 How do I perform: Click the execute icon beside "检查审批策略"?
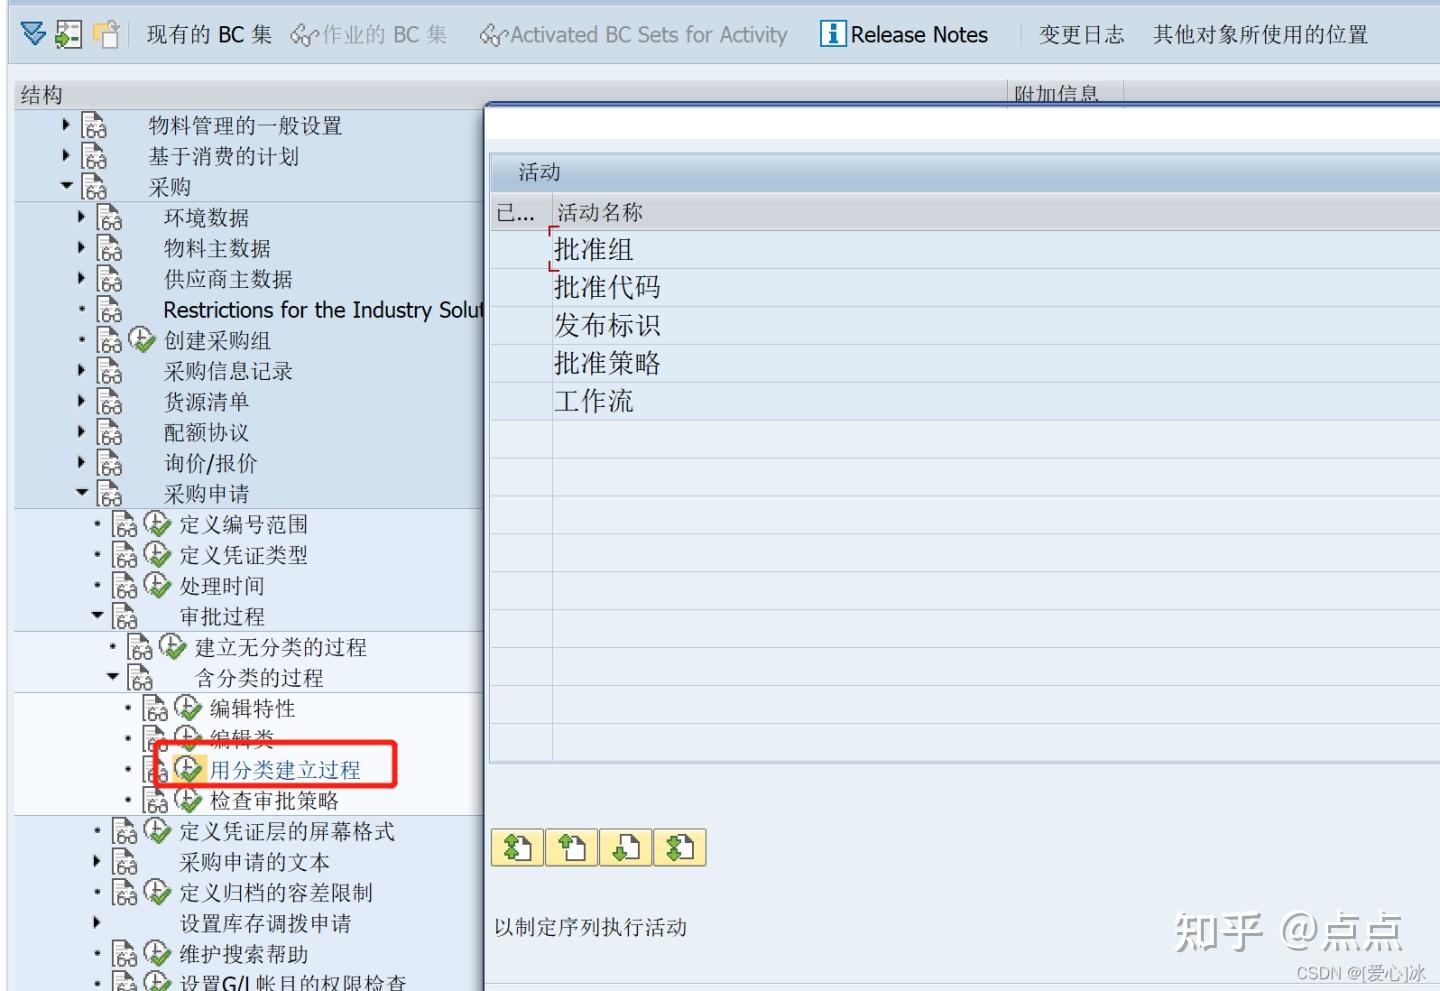(189, 799)
